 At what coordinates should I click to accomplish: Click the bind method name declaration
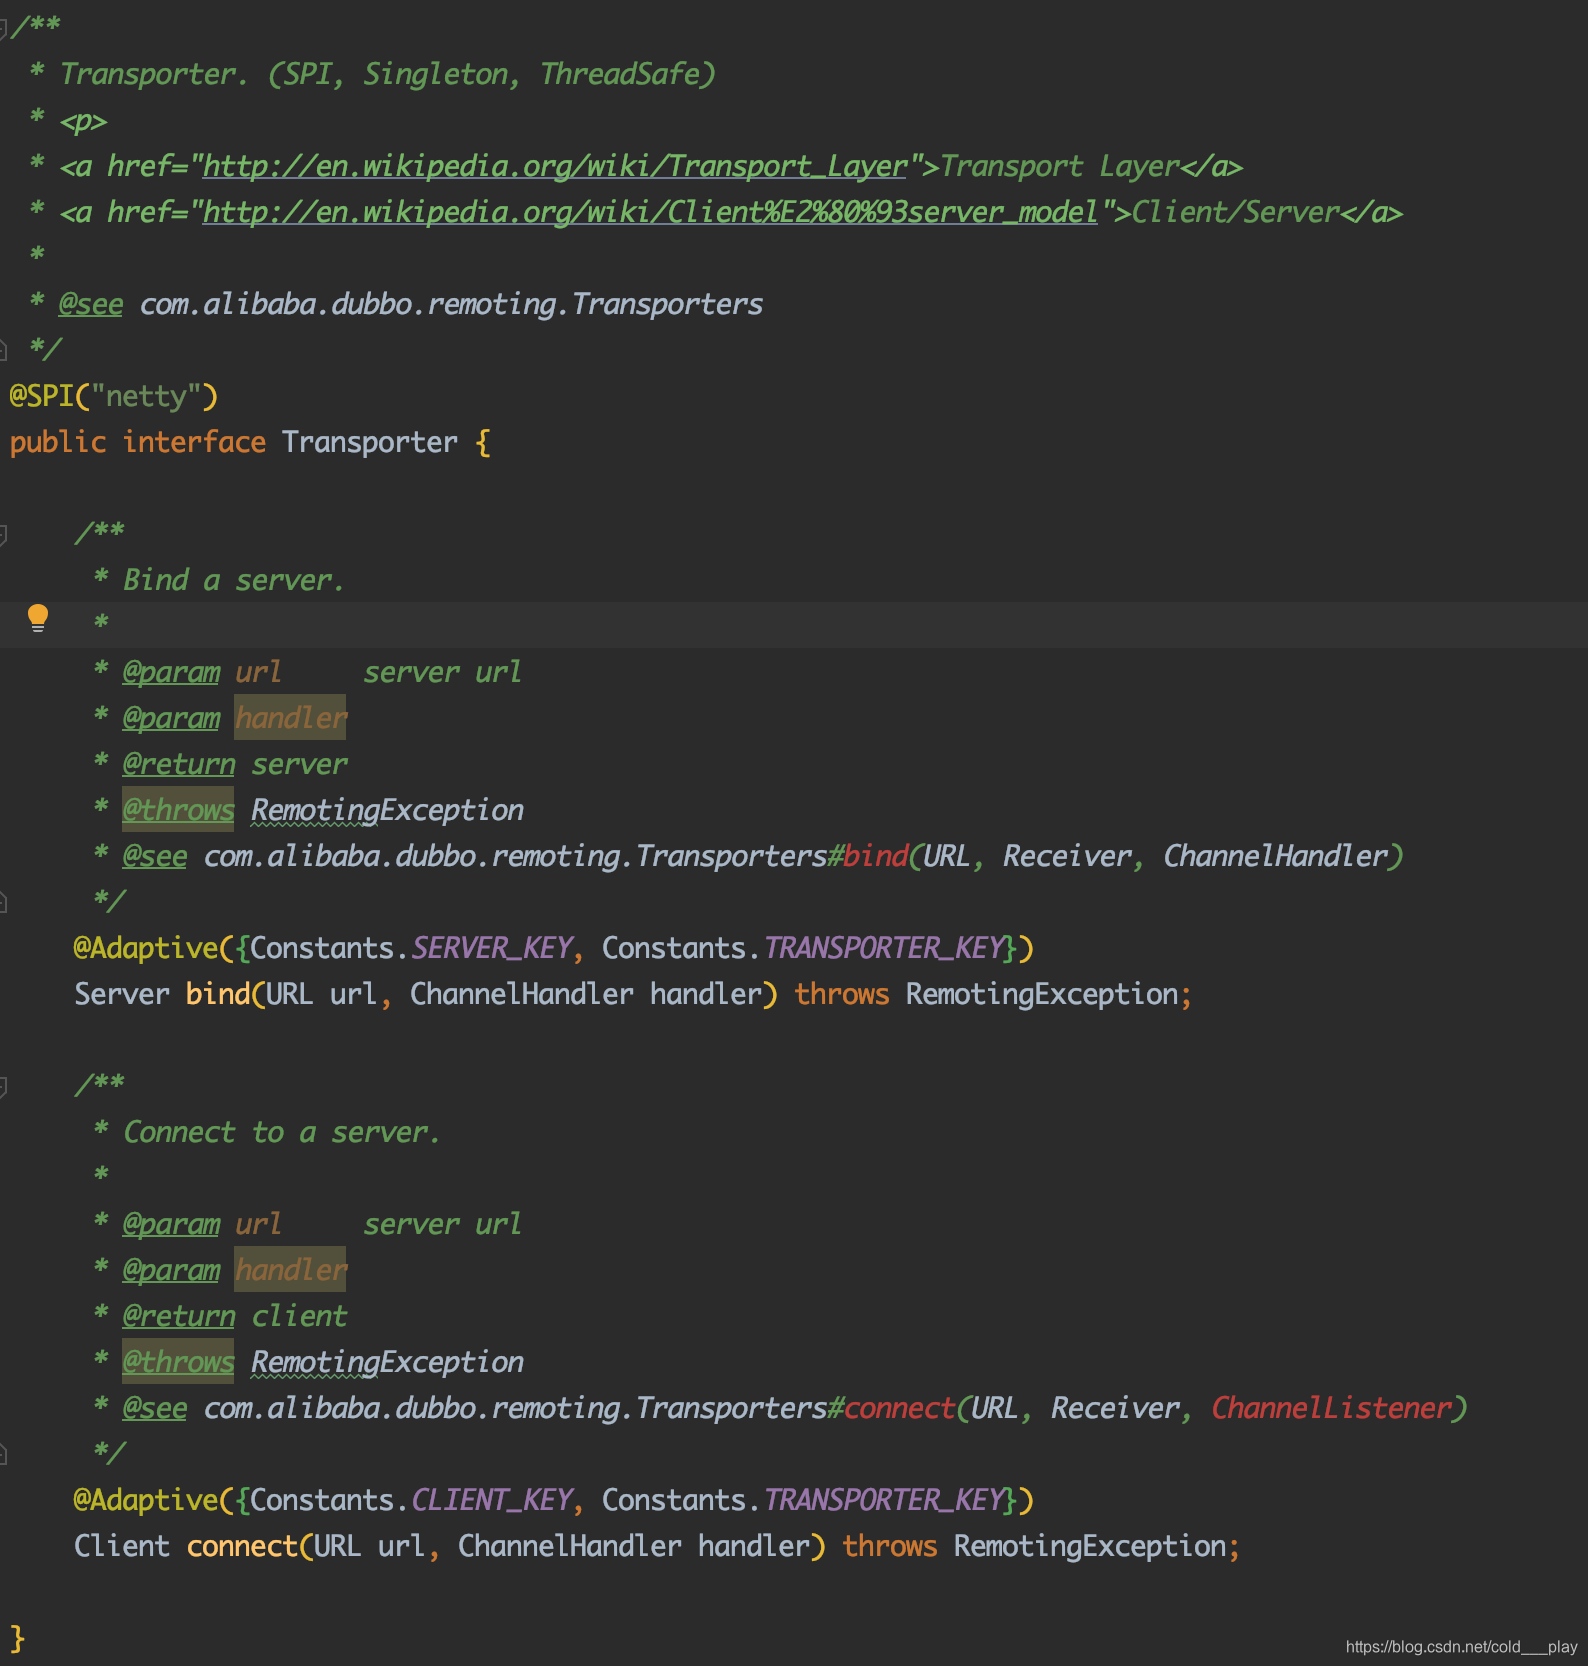pyautogui.click(x=218, y=994)
